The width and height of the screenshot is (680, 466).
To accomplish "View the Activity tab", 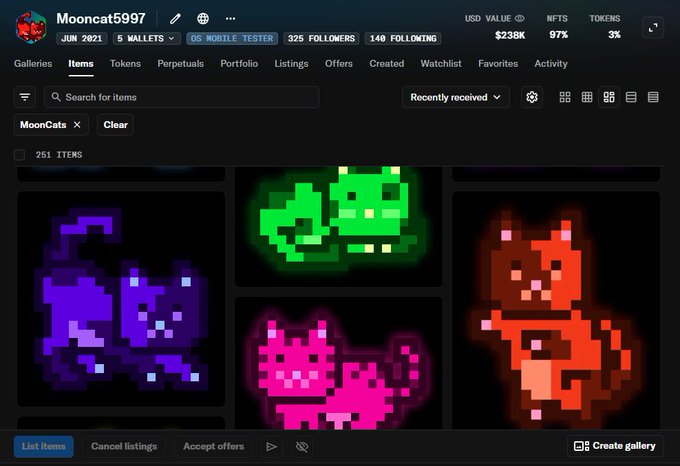I will pyautogui.click(x=551, y=64).
